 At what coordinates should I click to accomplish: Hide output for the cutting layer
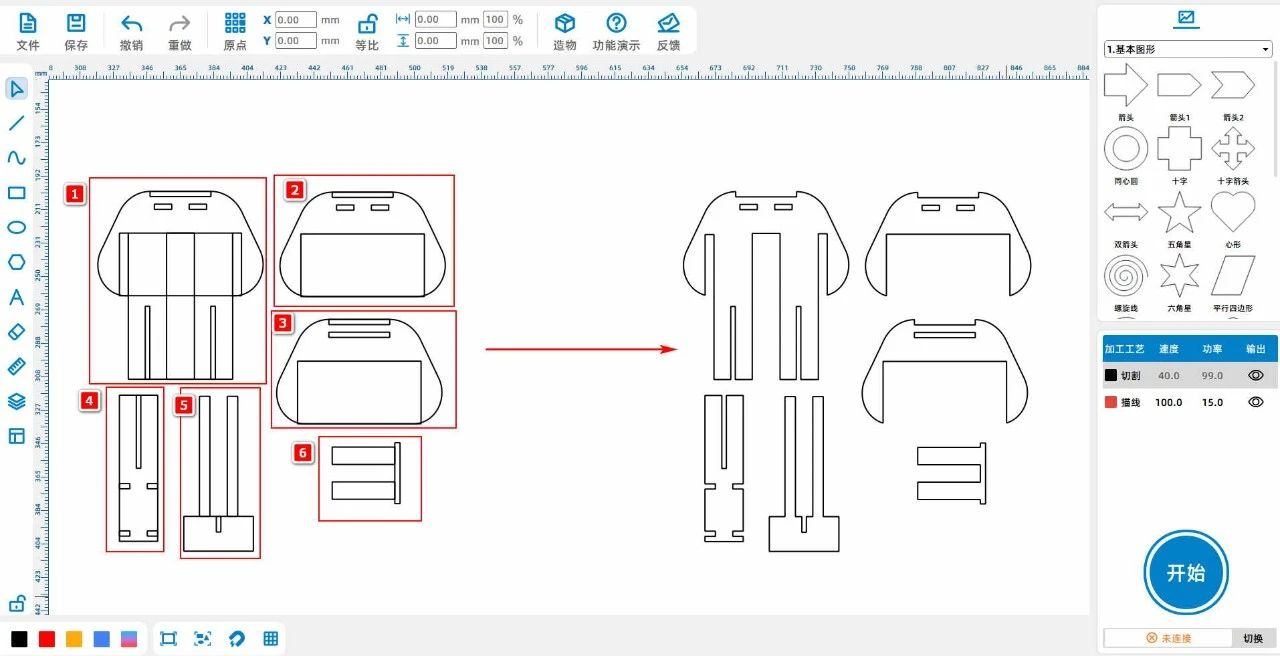click(1256, 375)
